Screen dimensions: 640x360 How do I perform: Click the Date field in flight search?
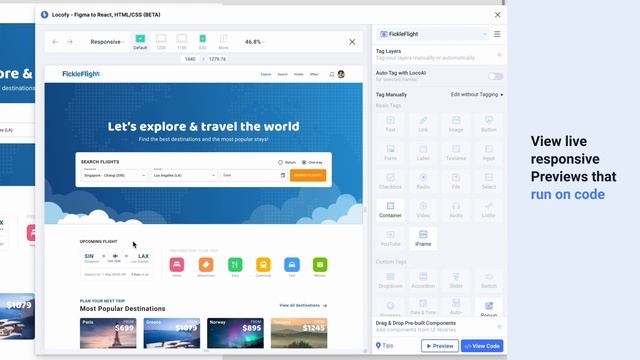[x=253, y=175]
